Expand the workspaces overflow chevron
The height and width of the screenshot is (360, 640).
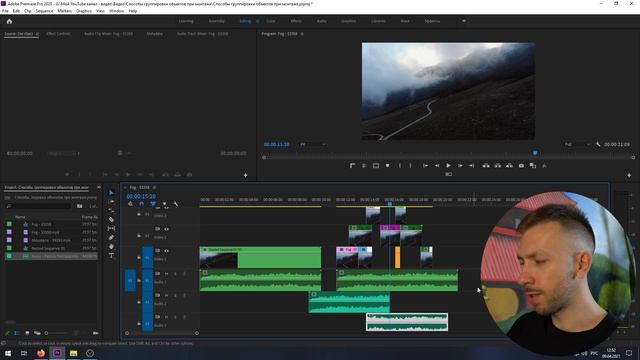click(x=464, y=21)
